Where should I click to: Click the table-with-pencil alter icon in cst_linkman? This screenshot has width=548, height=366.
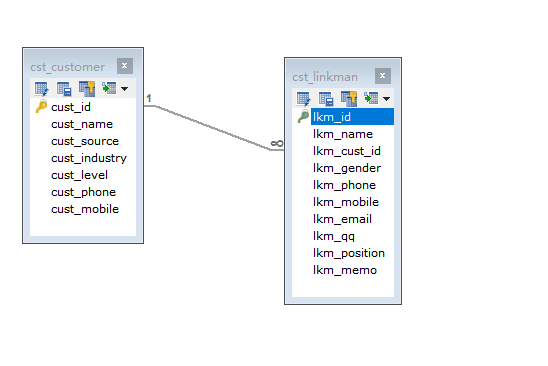click(x=303, y=99)
